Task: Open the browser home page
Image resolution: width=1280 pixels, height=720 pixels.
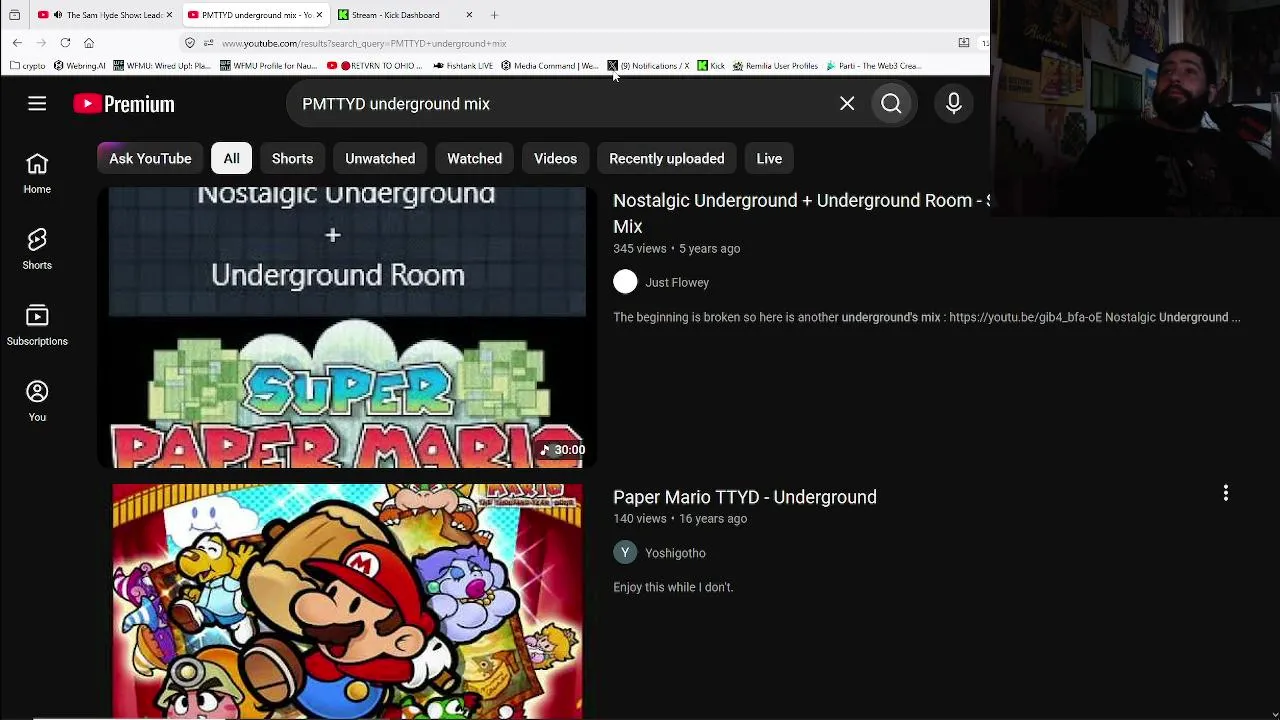Action: coord(89,43)
